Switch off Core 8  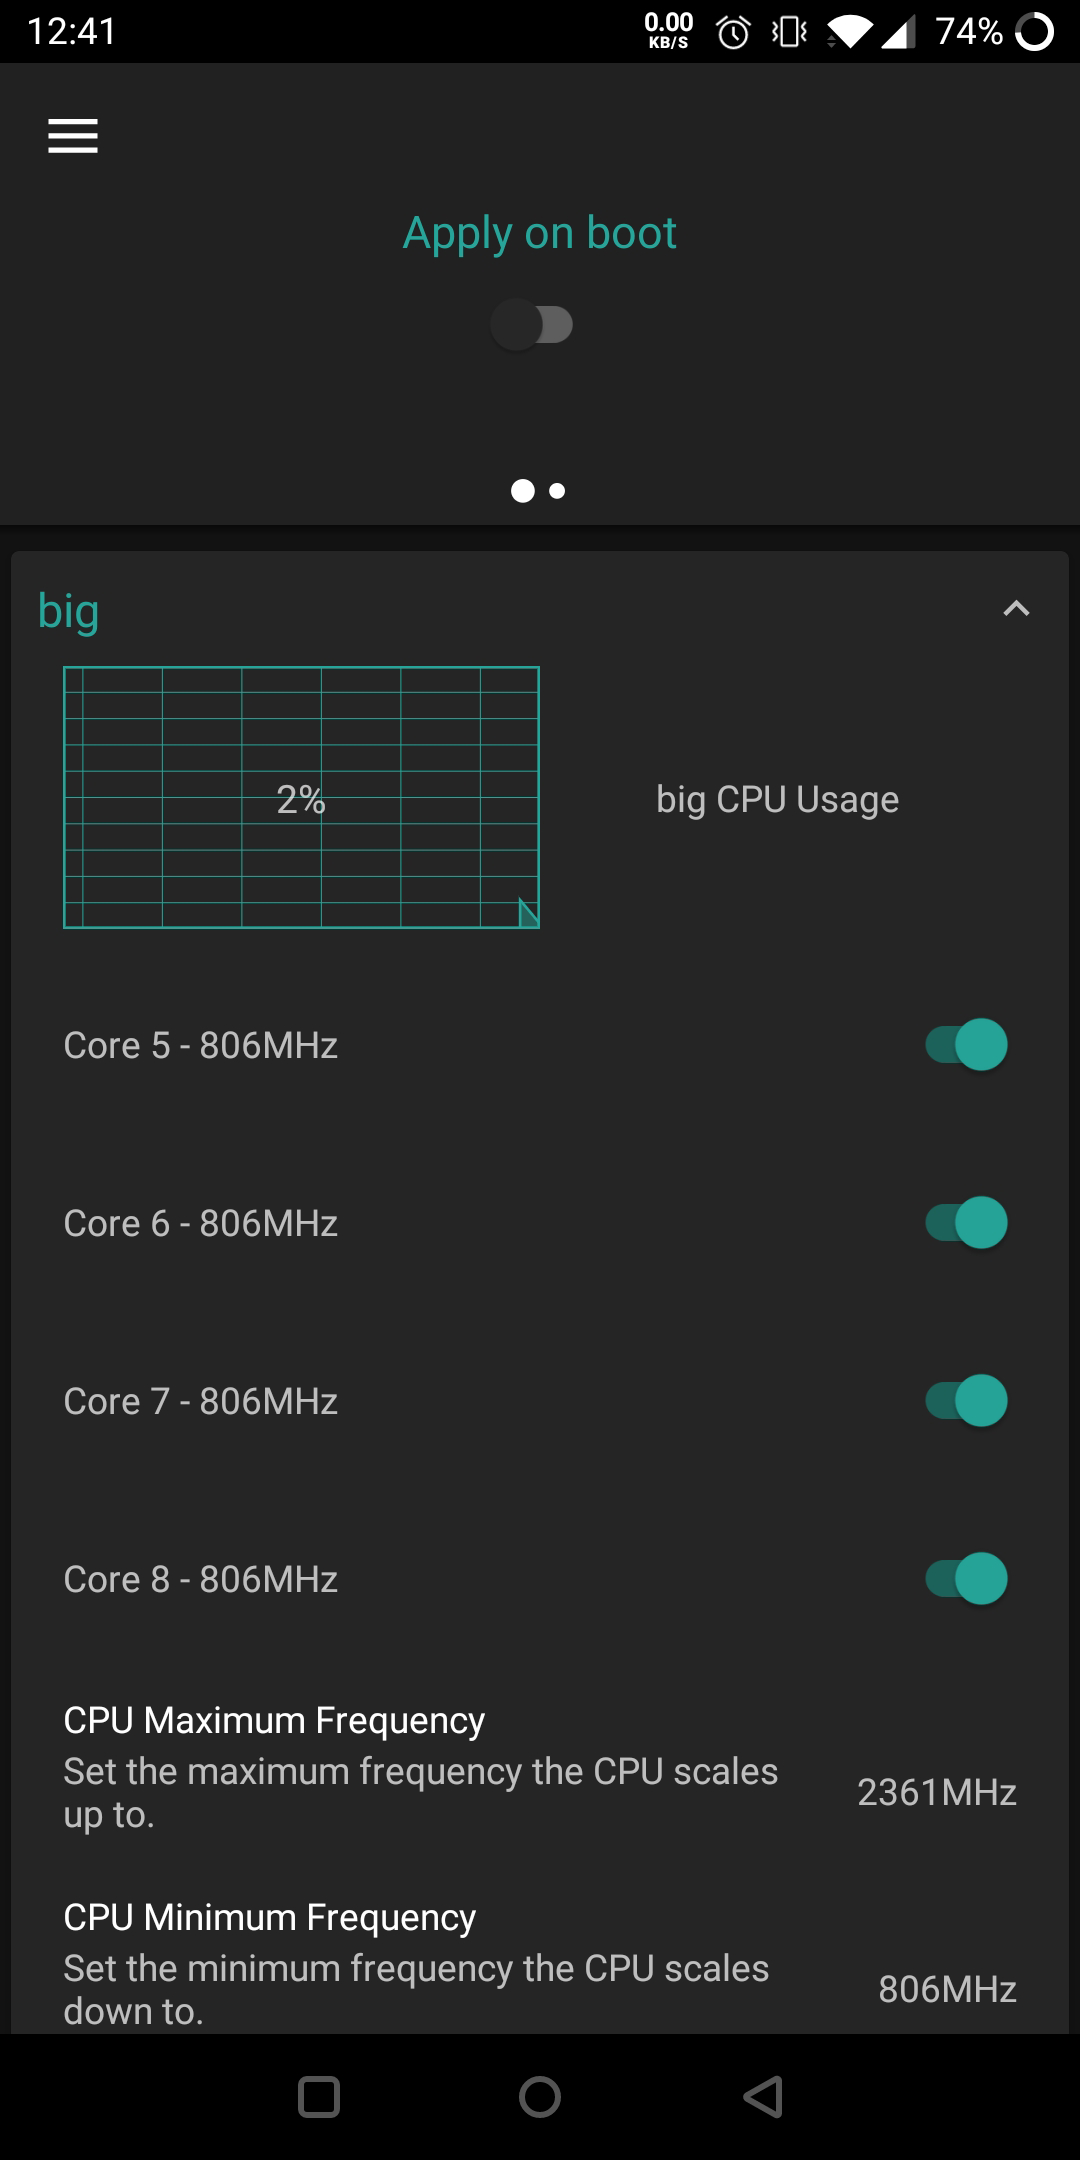click(966, 1579)
